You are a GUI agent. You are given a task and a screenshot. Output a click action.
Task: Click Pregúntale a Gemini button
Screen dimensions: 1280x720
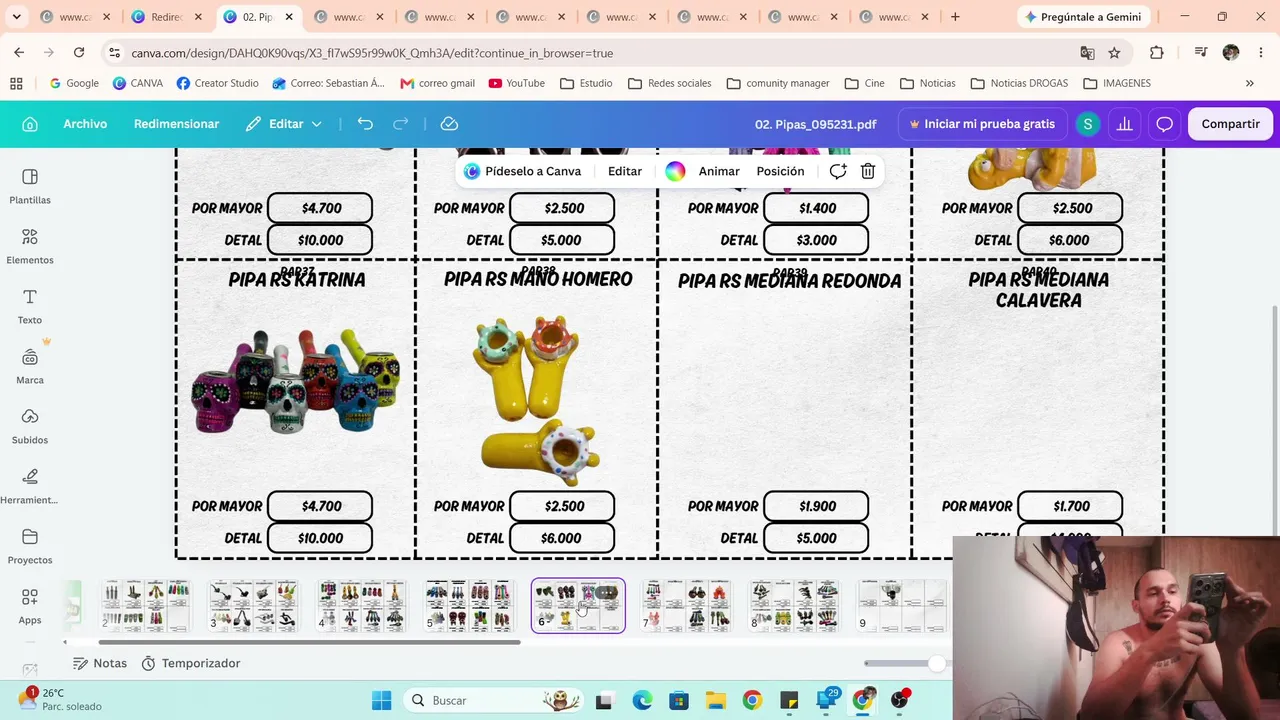pos(1083,17)
